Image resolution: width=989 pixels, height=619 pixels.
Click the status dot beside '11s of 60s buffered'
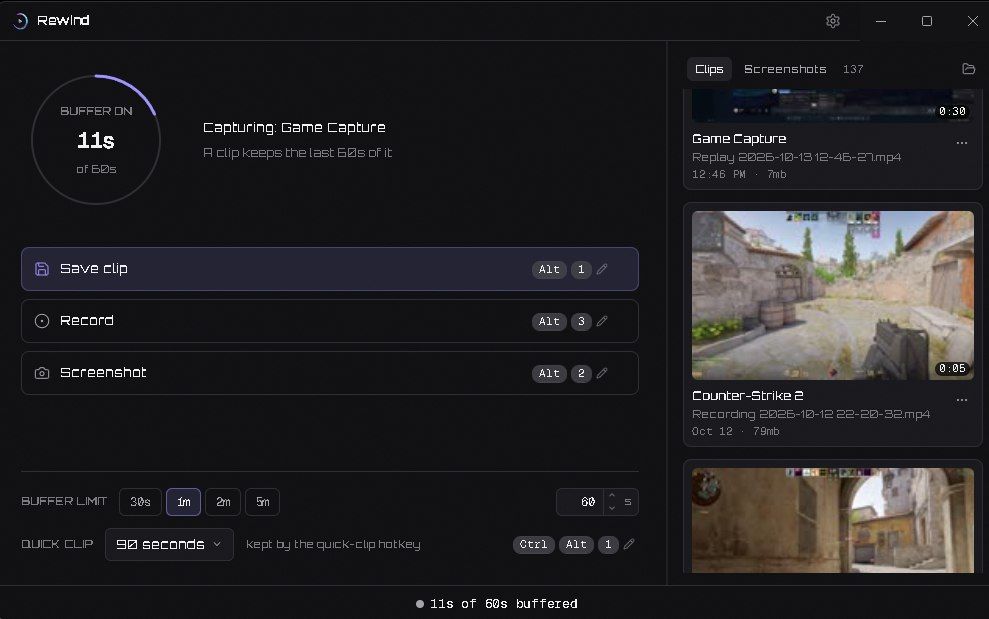click(420, 604)
